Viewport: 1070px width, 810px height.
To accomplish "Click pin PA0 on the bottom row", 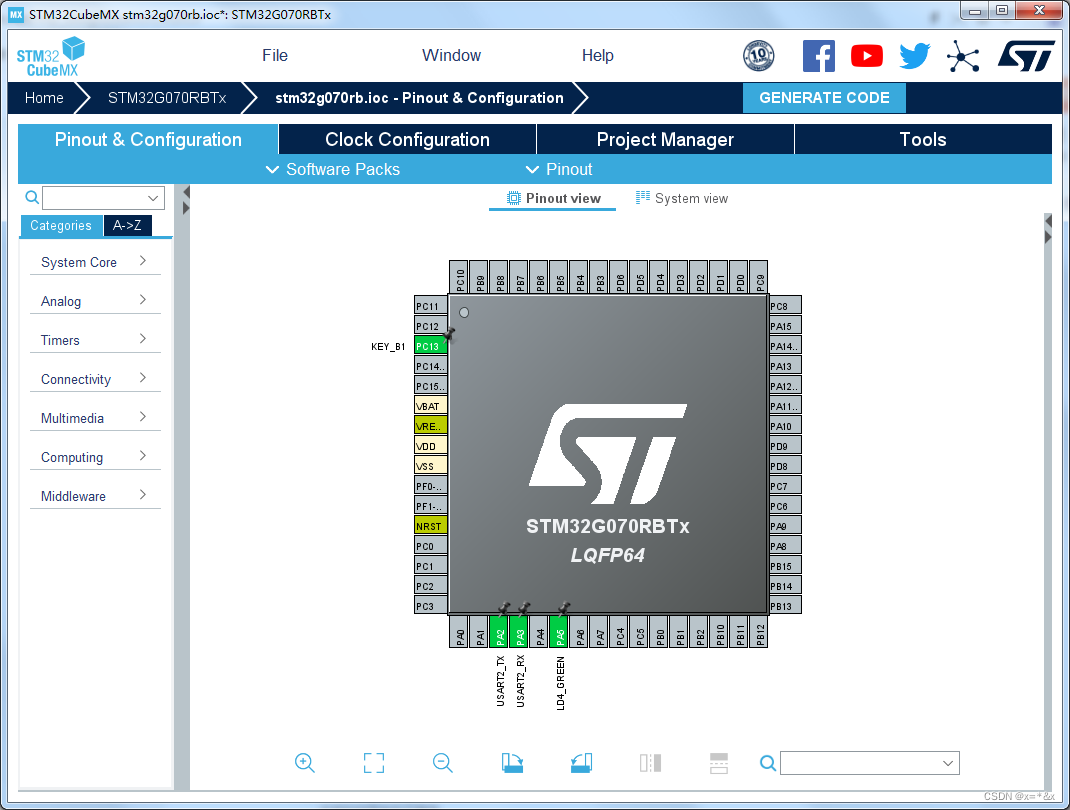I will click(x=460, y=631).
